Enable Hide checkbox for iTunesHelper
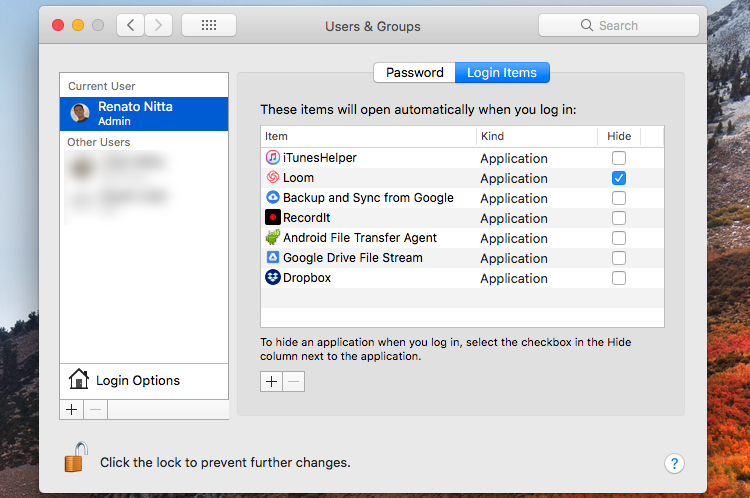Viewport: 750px width, 498px height. pos(619,158)
